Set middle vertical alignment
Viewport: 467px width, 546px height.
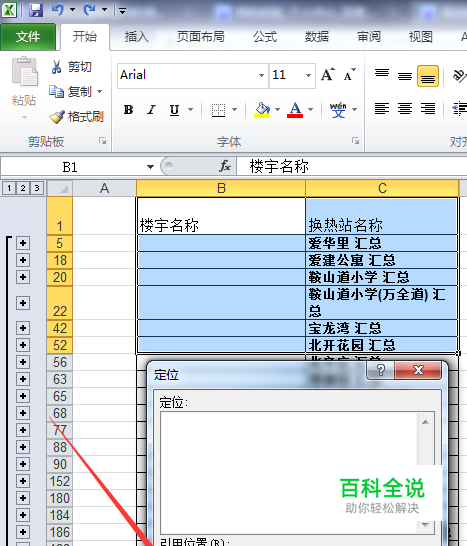(405, 76)
